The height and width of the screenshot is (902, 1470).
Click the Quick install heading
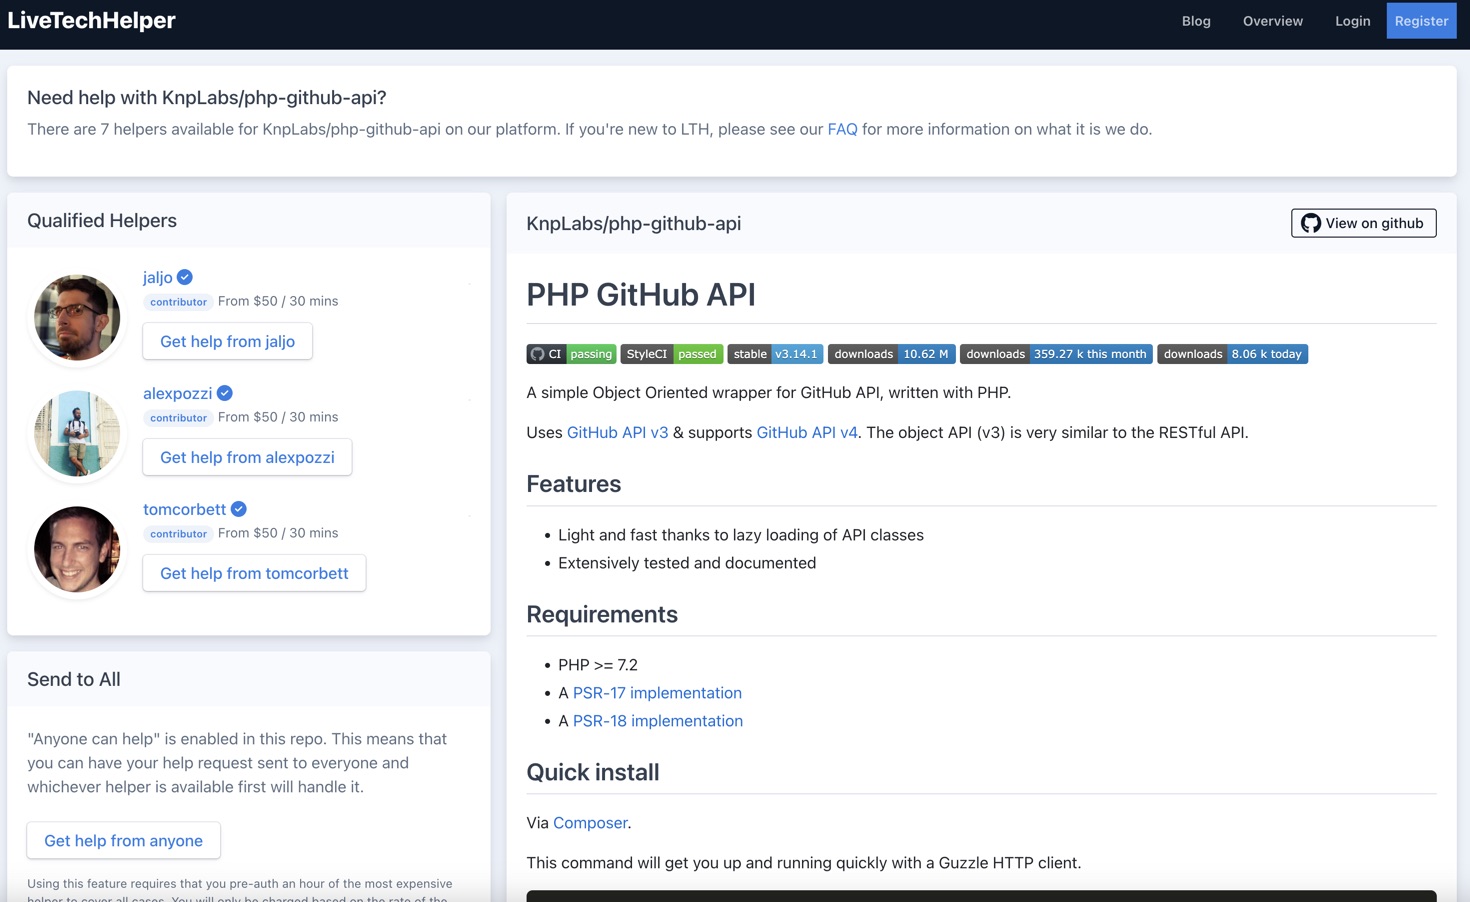(593, 772)
